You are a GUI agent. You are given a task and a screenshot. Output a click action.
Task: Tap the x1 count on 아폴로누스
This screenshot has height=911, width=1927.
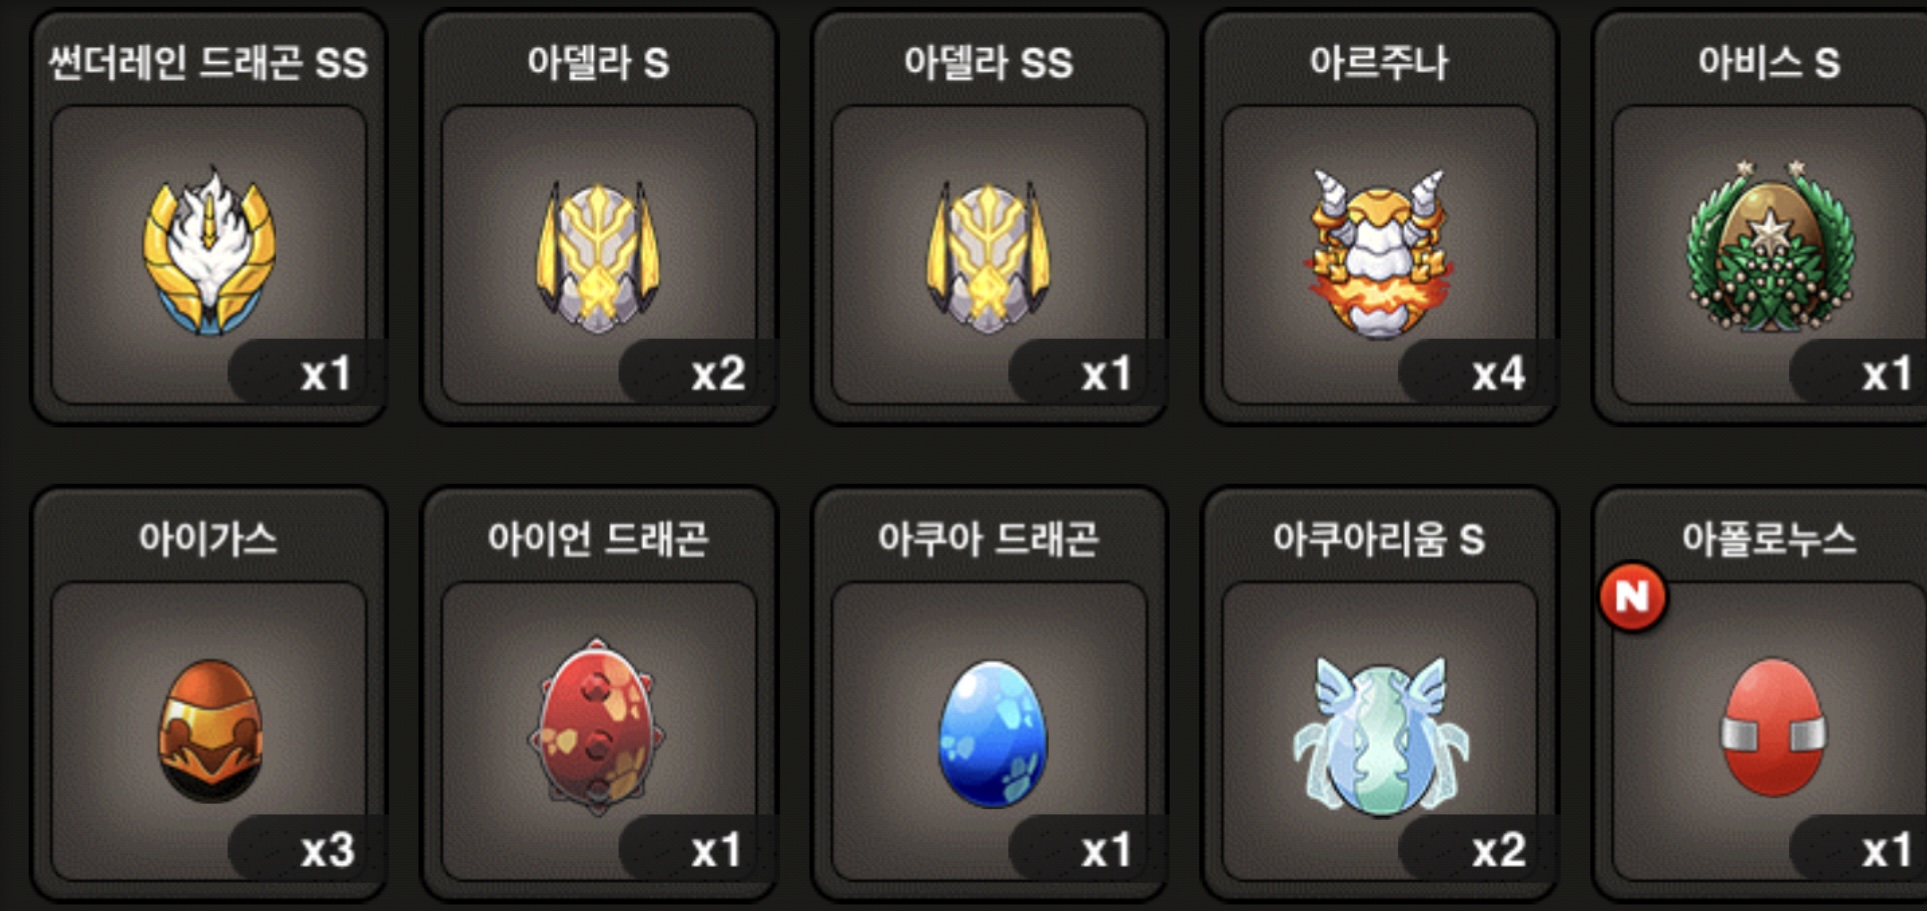(1887, 851)
